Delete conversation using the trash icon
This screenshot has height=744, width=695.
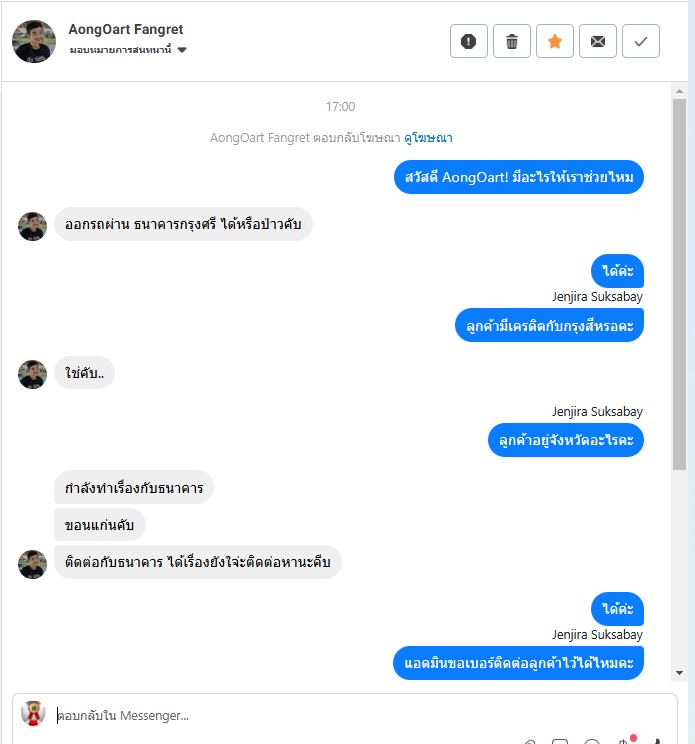coord(512,41)
